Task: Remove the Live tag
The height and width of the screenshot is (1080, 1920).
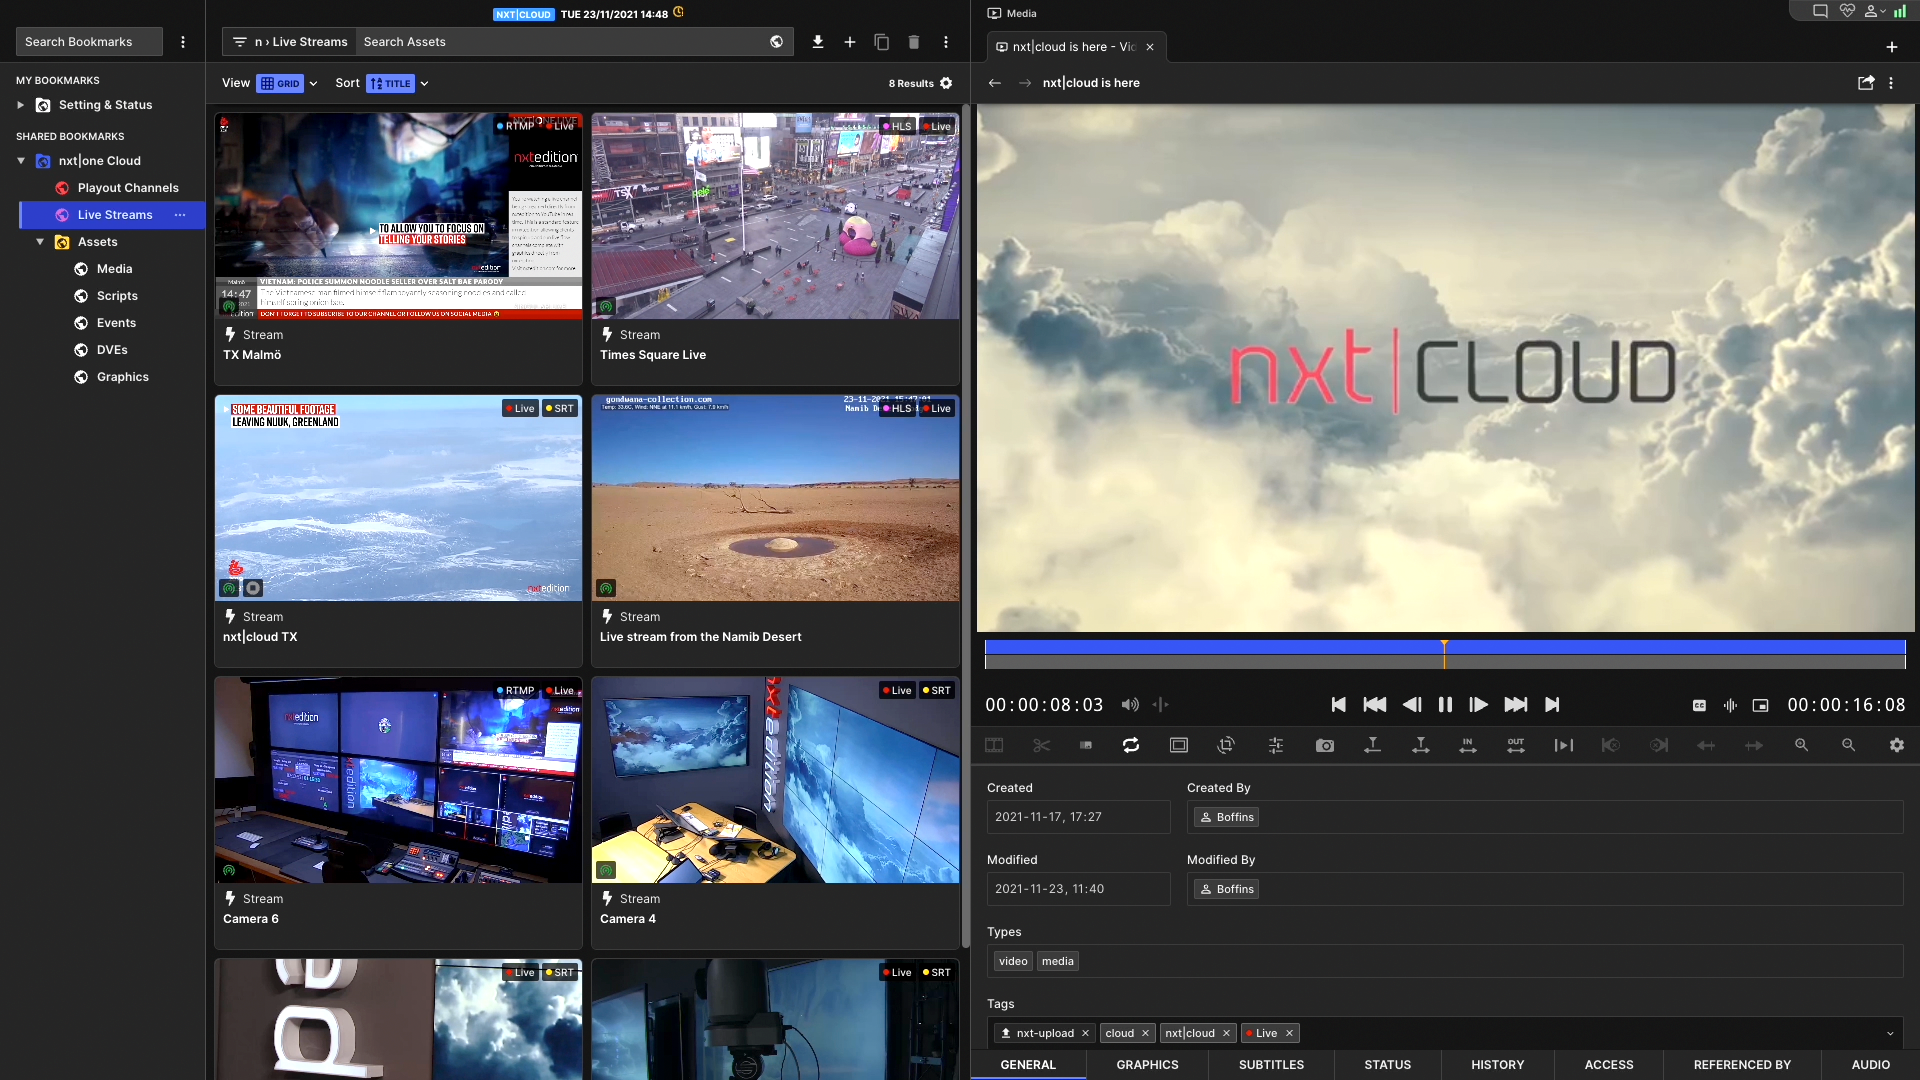Action: coord(1289,1034)
